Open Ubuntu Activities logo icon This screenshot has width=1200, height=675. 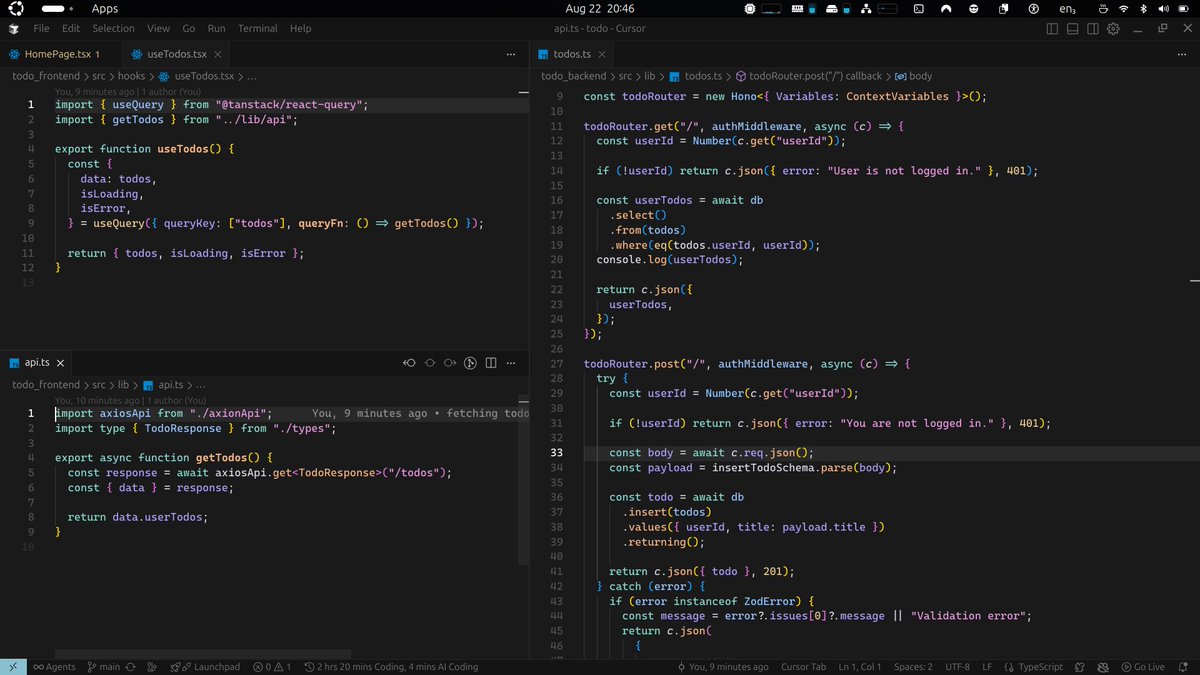(16, 8)
